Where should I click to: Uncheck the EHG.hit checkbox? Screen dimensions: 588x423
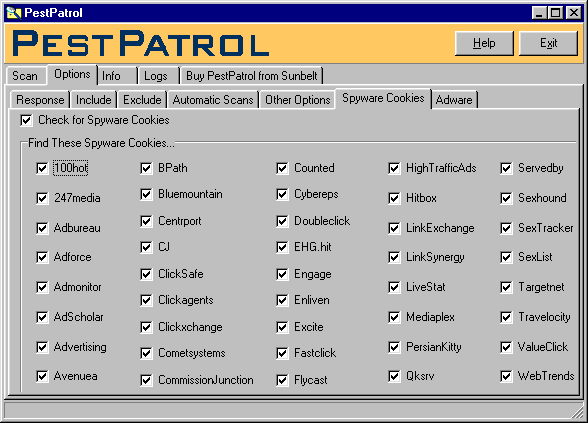[282, 247]
